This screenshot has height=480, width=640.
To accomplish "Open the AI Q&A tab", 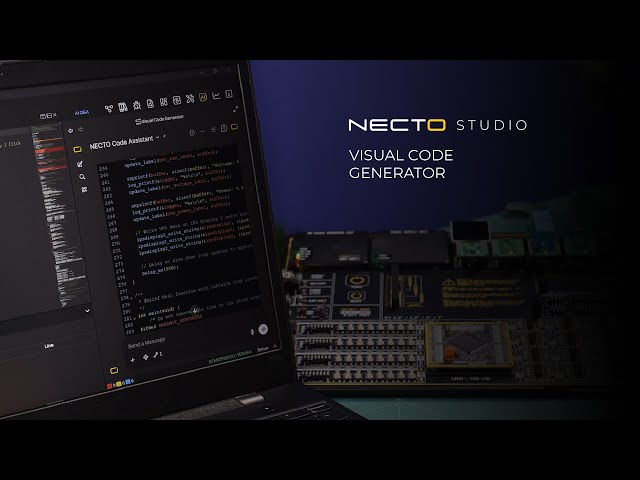I will point(82,112).
